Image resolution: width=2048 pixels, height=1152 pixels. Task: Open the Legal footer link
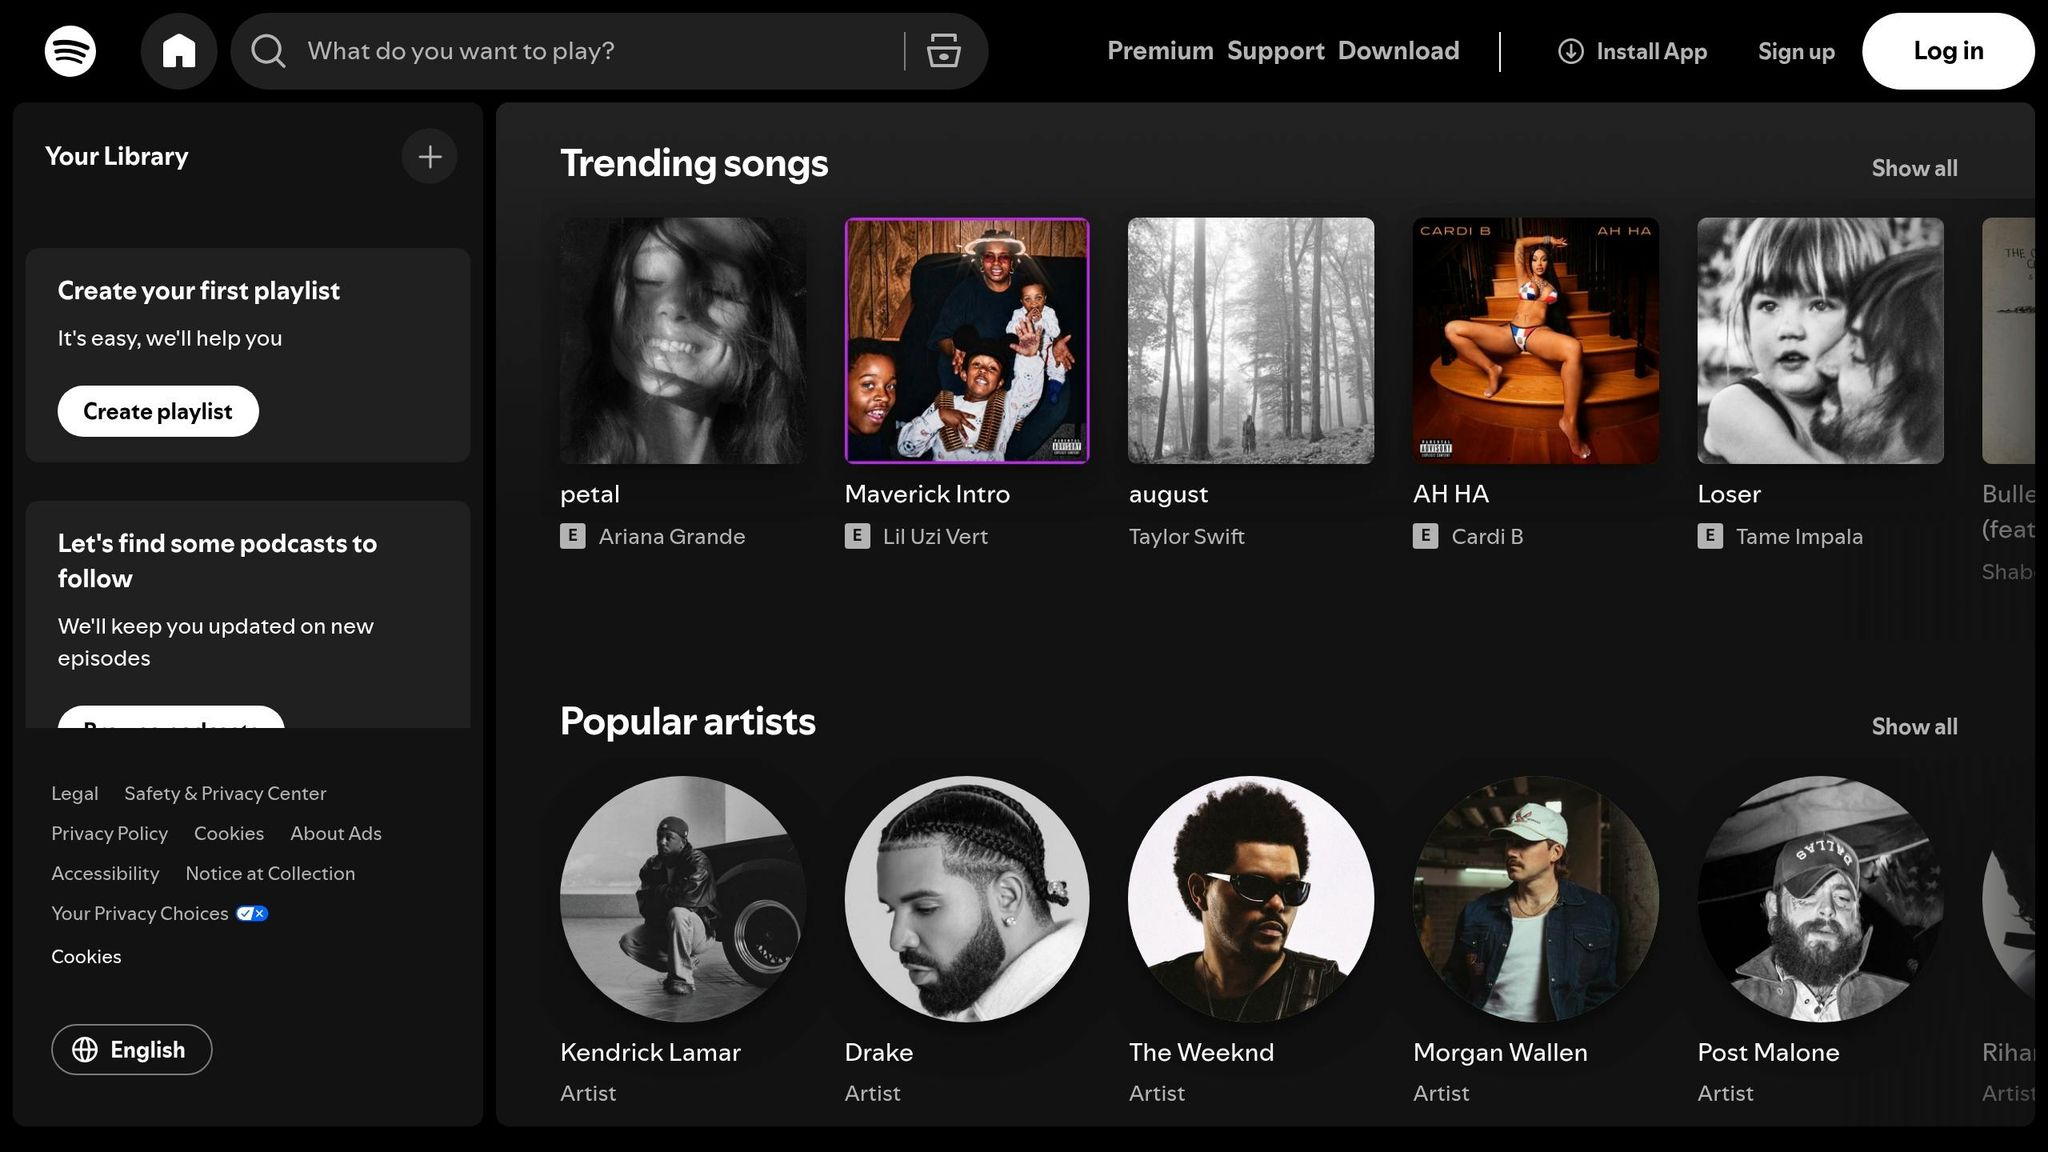point(75,793)
